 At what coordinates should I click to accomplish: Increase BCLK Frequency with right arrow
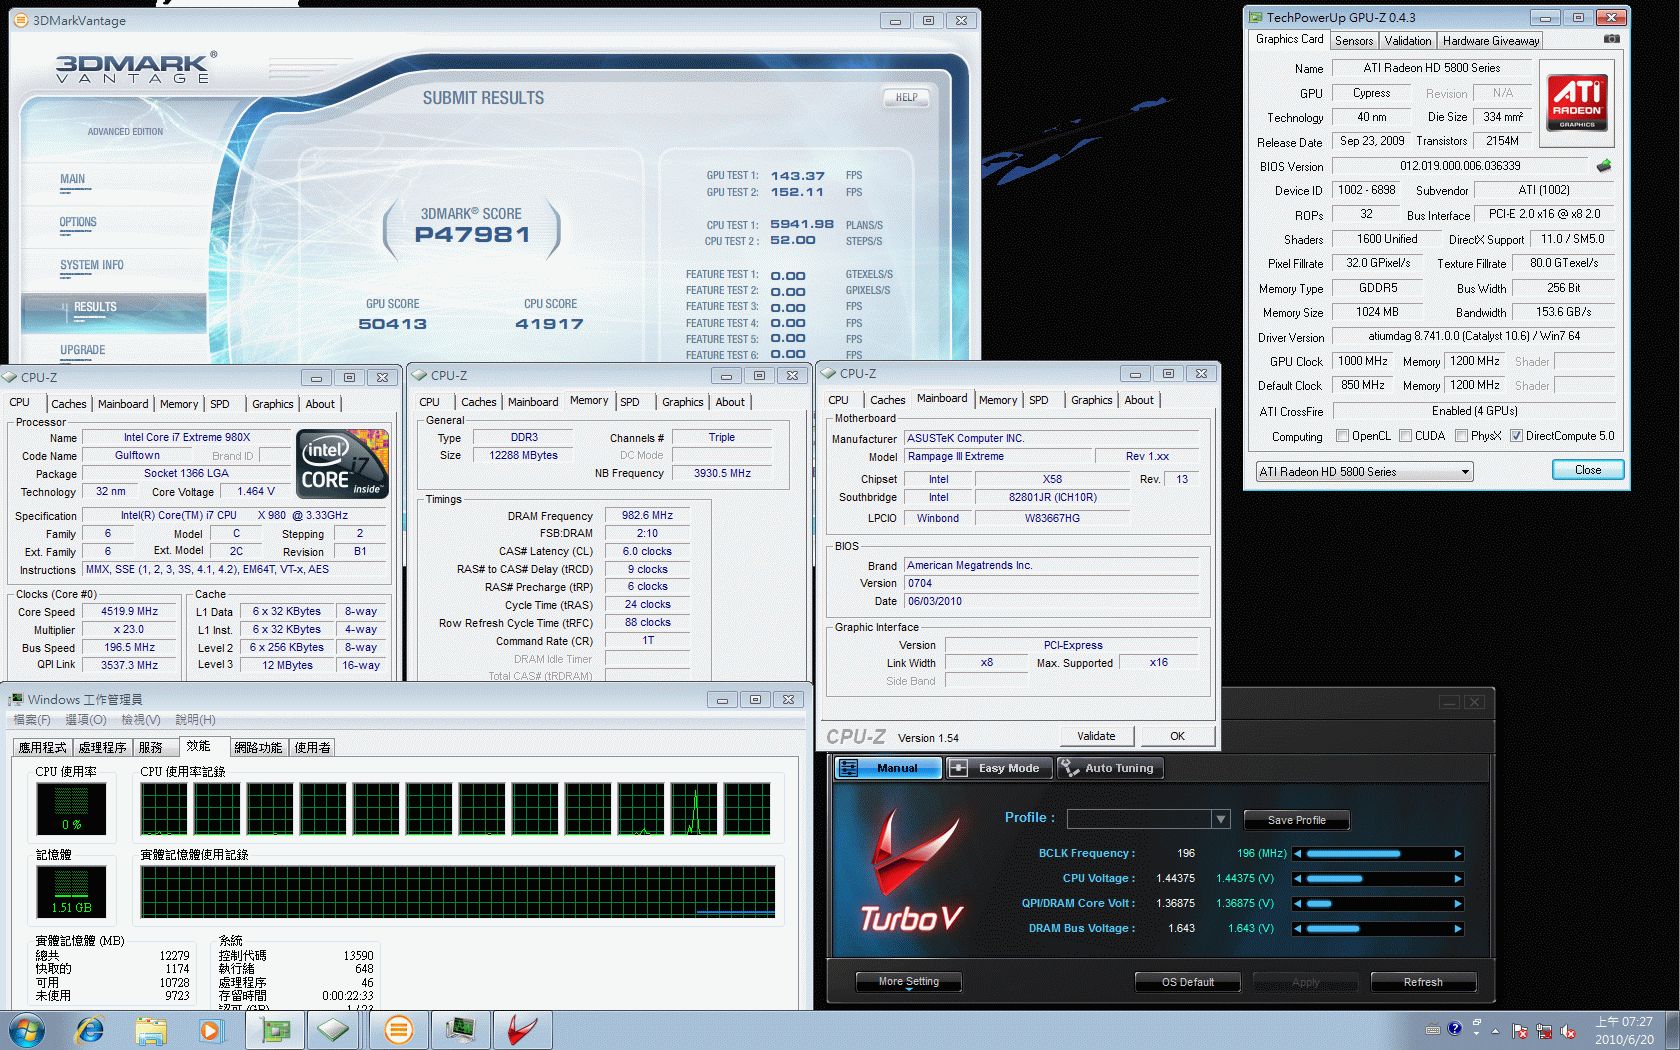pyautogui.click(x=1458, y=854)
